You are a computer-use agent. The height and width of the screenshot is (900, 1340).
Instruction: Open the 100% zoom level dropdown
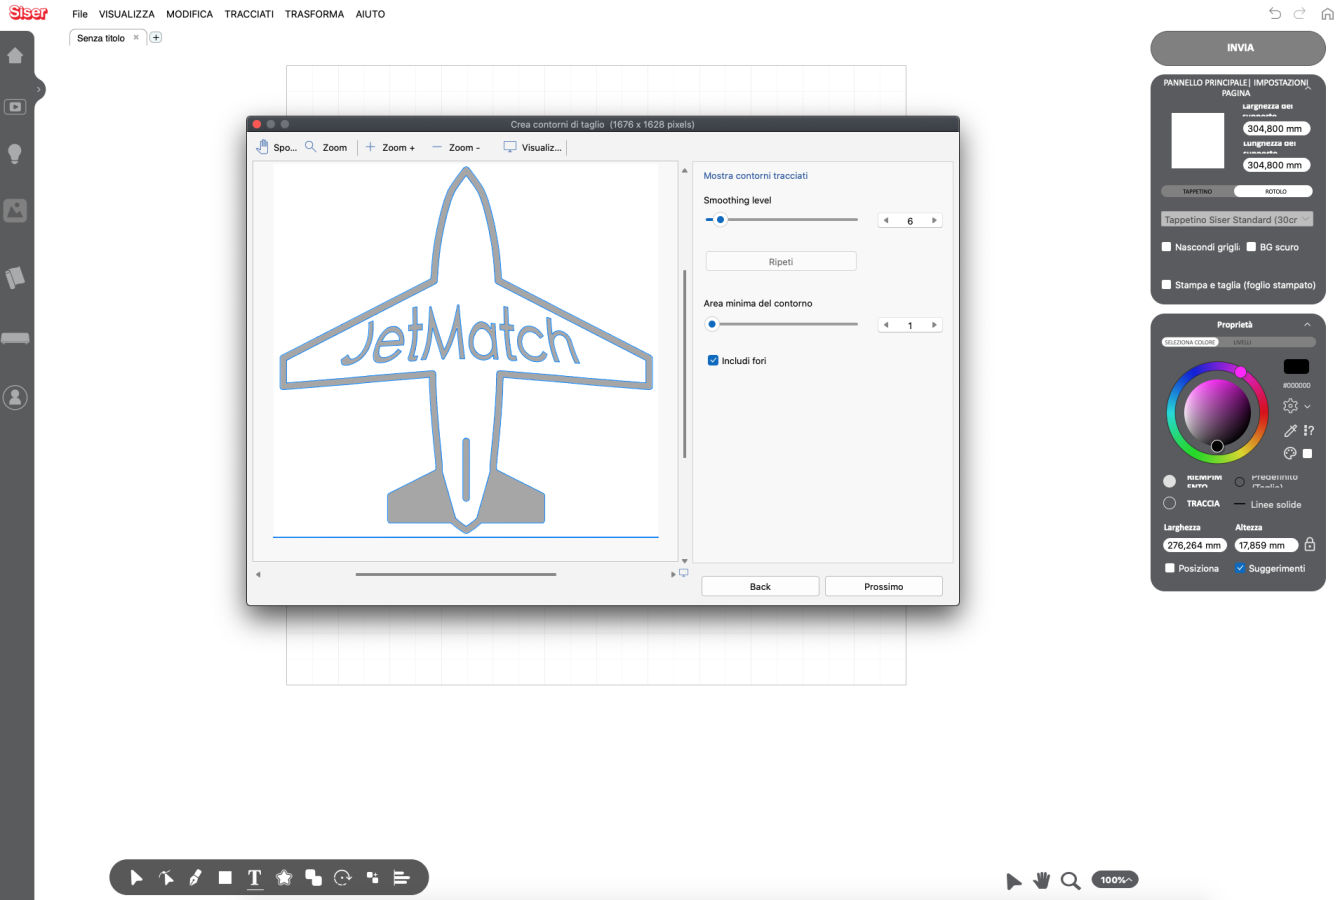point(1115,880)
